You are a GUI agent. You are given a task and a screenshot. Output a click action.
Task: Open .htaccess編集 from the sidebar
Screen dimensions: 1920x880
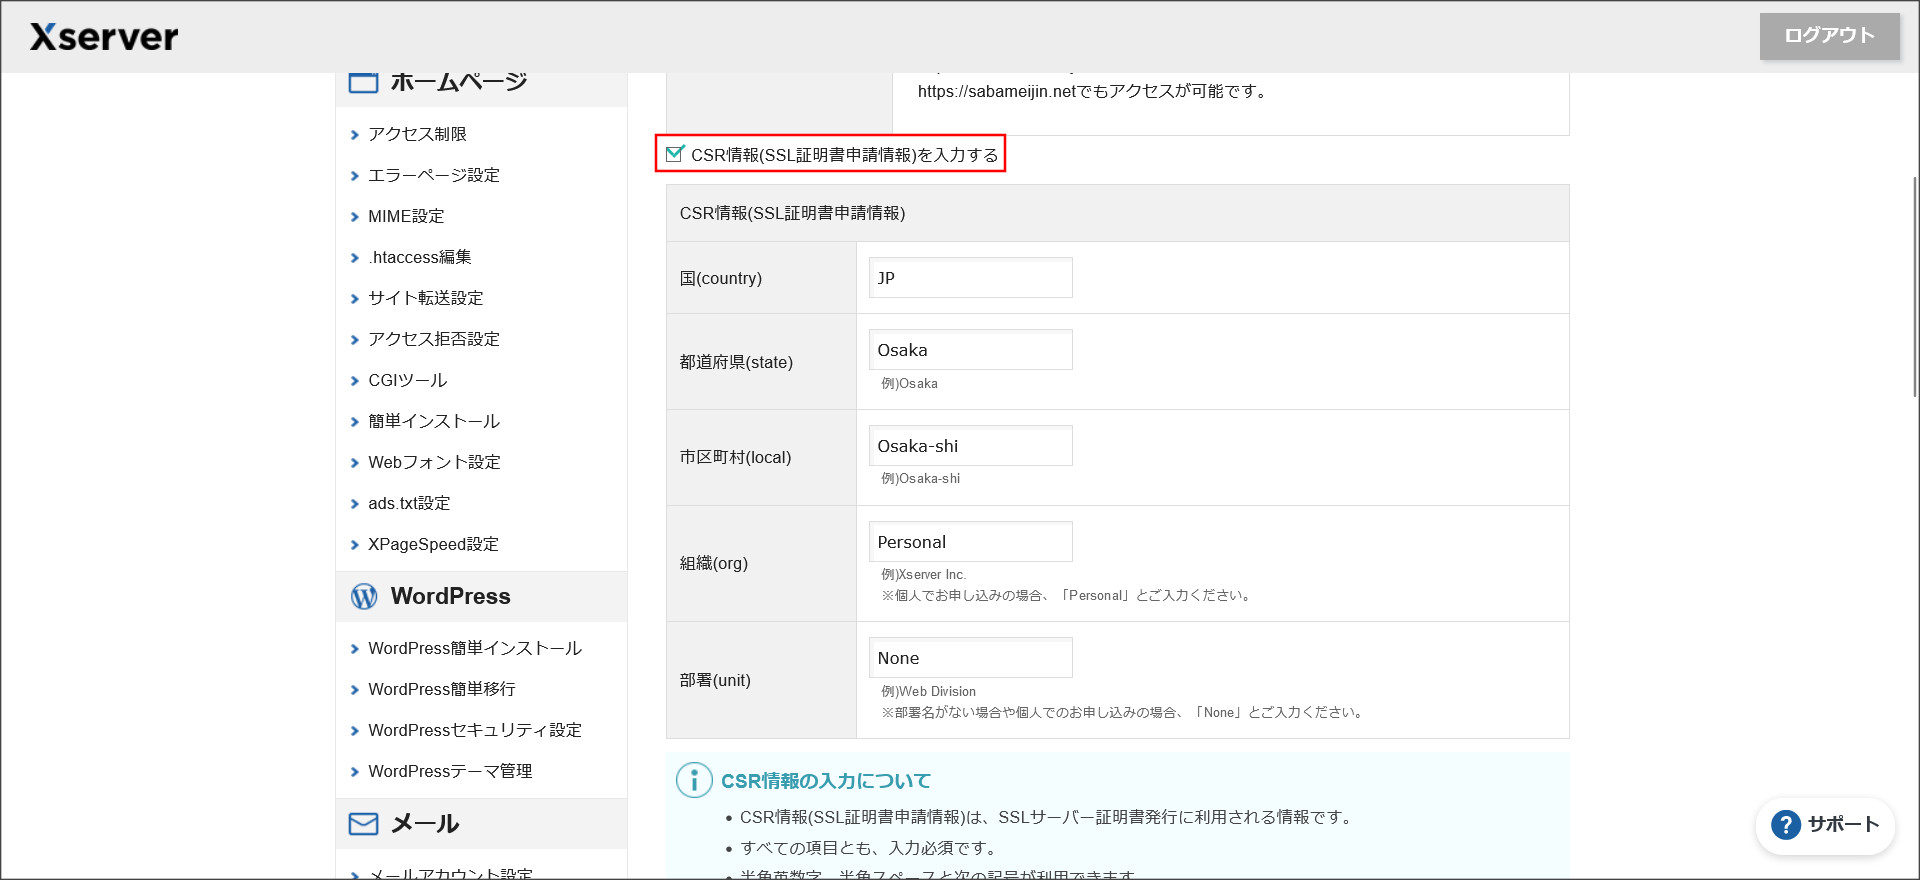pos(419,257)
